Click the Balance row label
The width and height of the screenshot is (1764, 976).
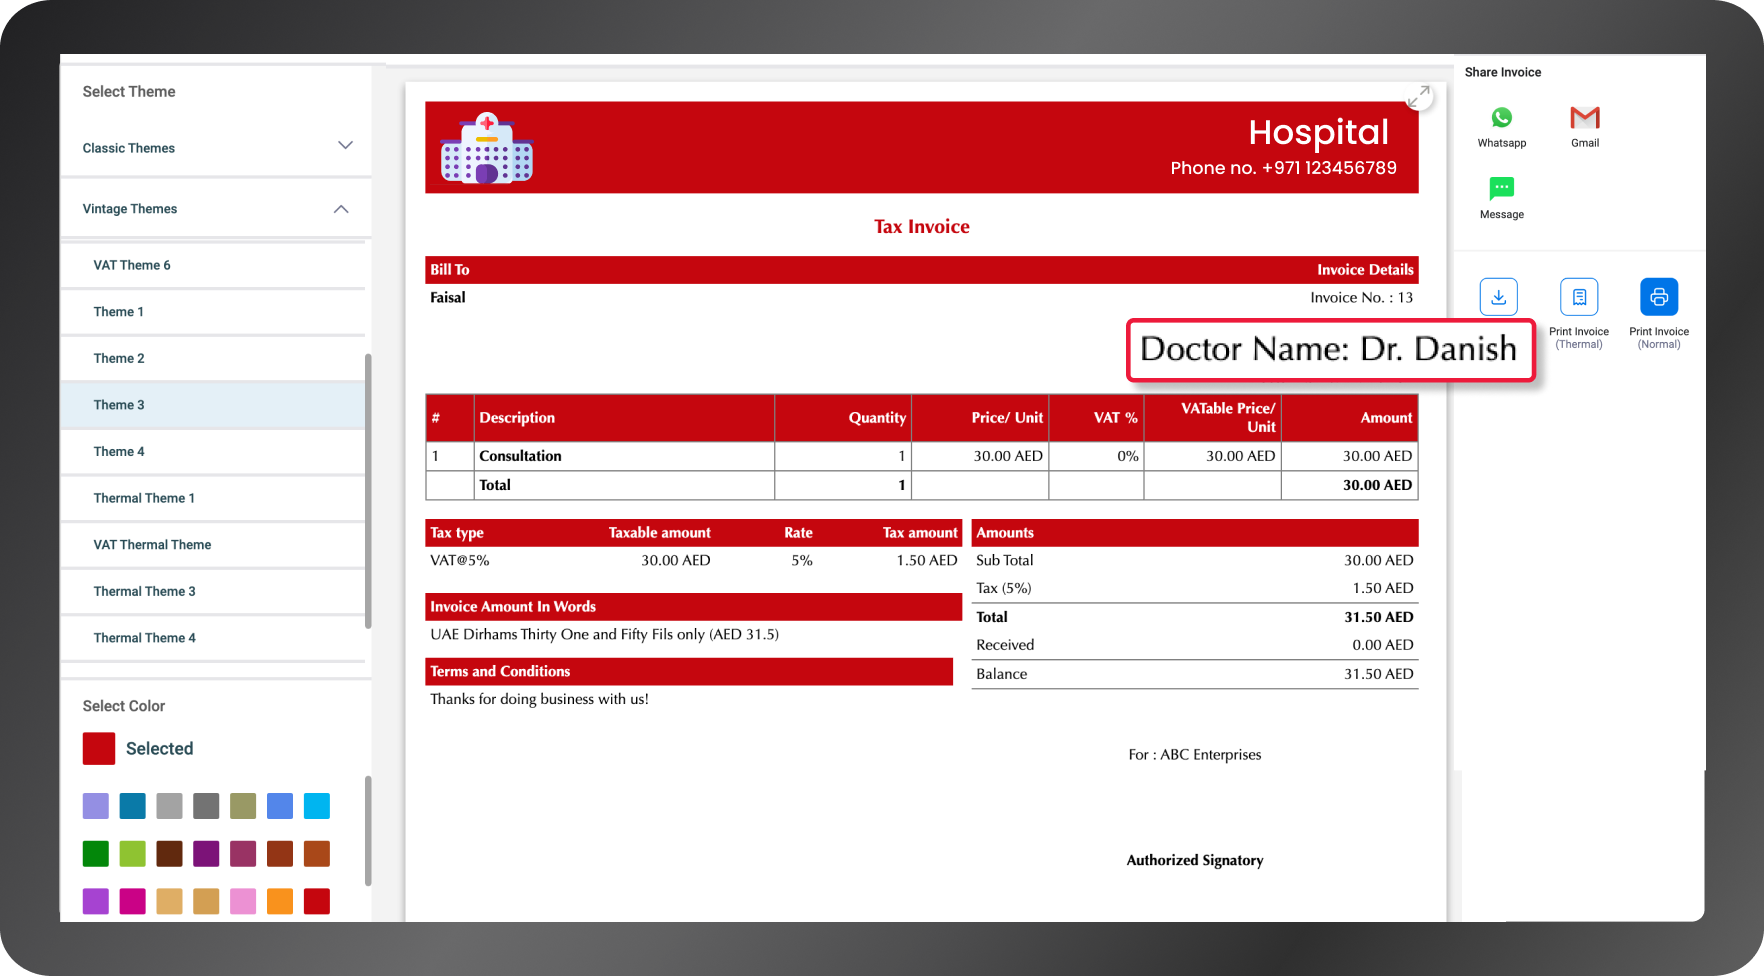[1002, 674]
